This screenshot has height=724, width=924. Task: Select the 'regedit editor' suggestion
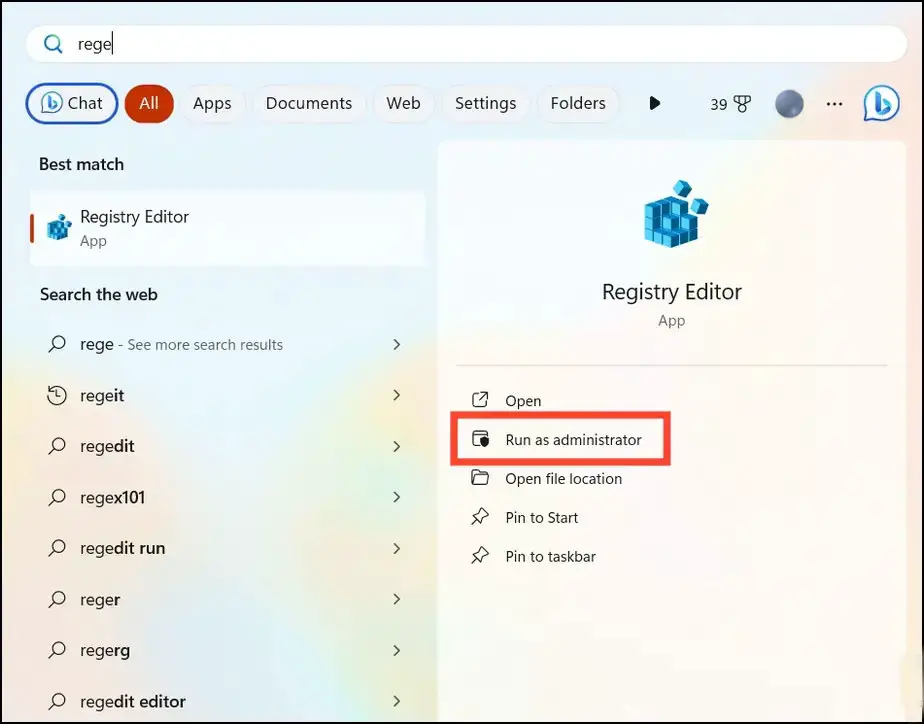[x=133, y=702]
